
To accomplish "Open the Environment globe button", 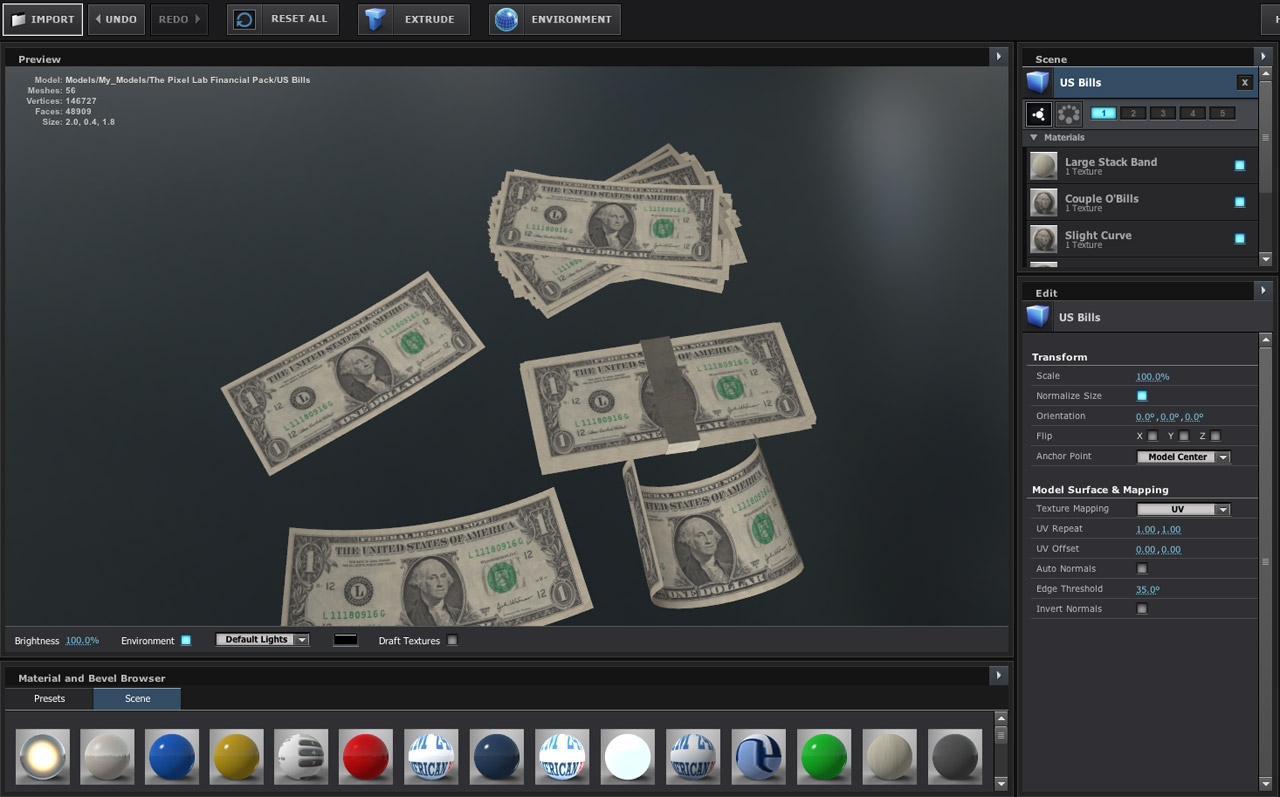I will pos(555,19).
